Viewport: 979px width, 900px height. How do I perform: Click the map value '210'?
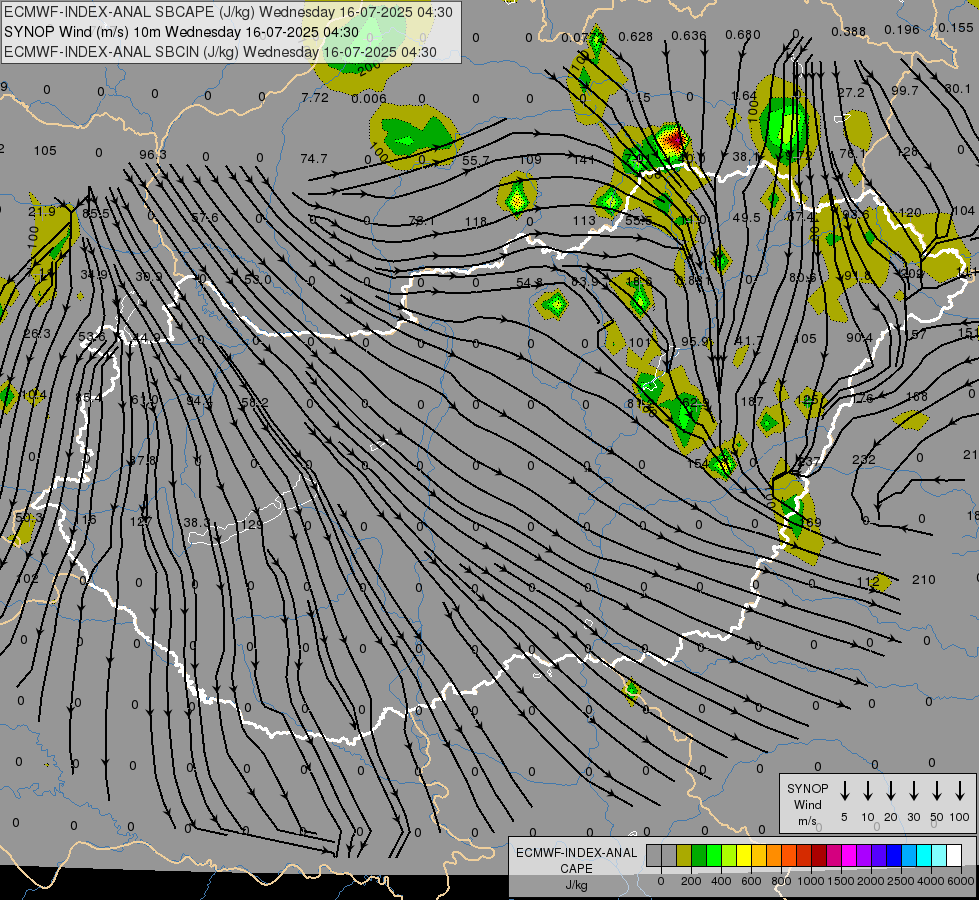[x=923, y=580]
